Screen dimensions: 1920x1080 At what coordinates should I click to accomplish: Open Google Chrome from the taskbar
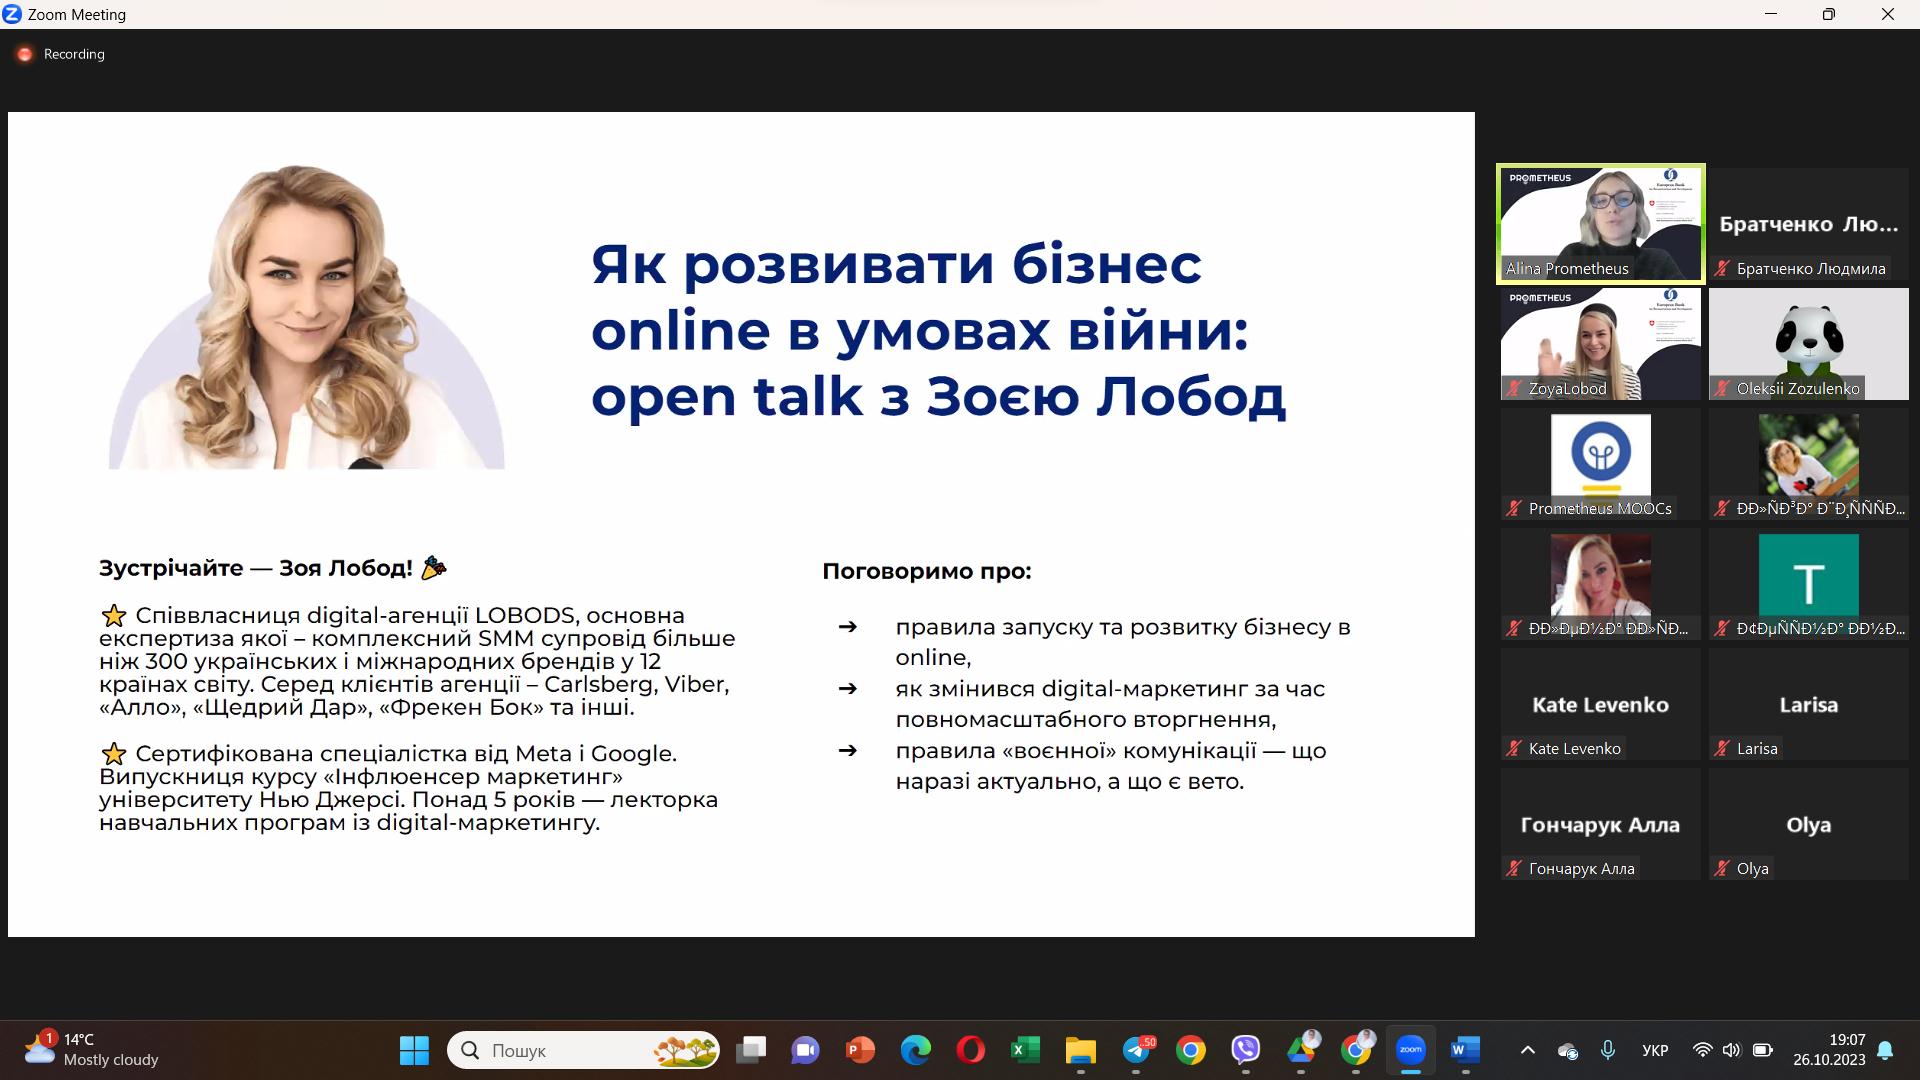(x=1190, y=1050)
